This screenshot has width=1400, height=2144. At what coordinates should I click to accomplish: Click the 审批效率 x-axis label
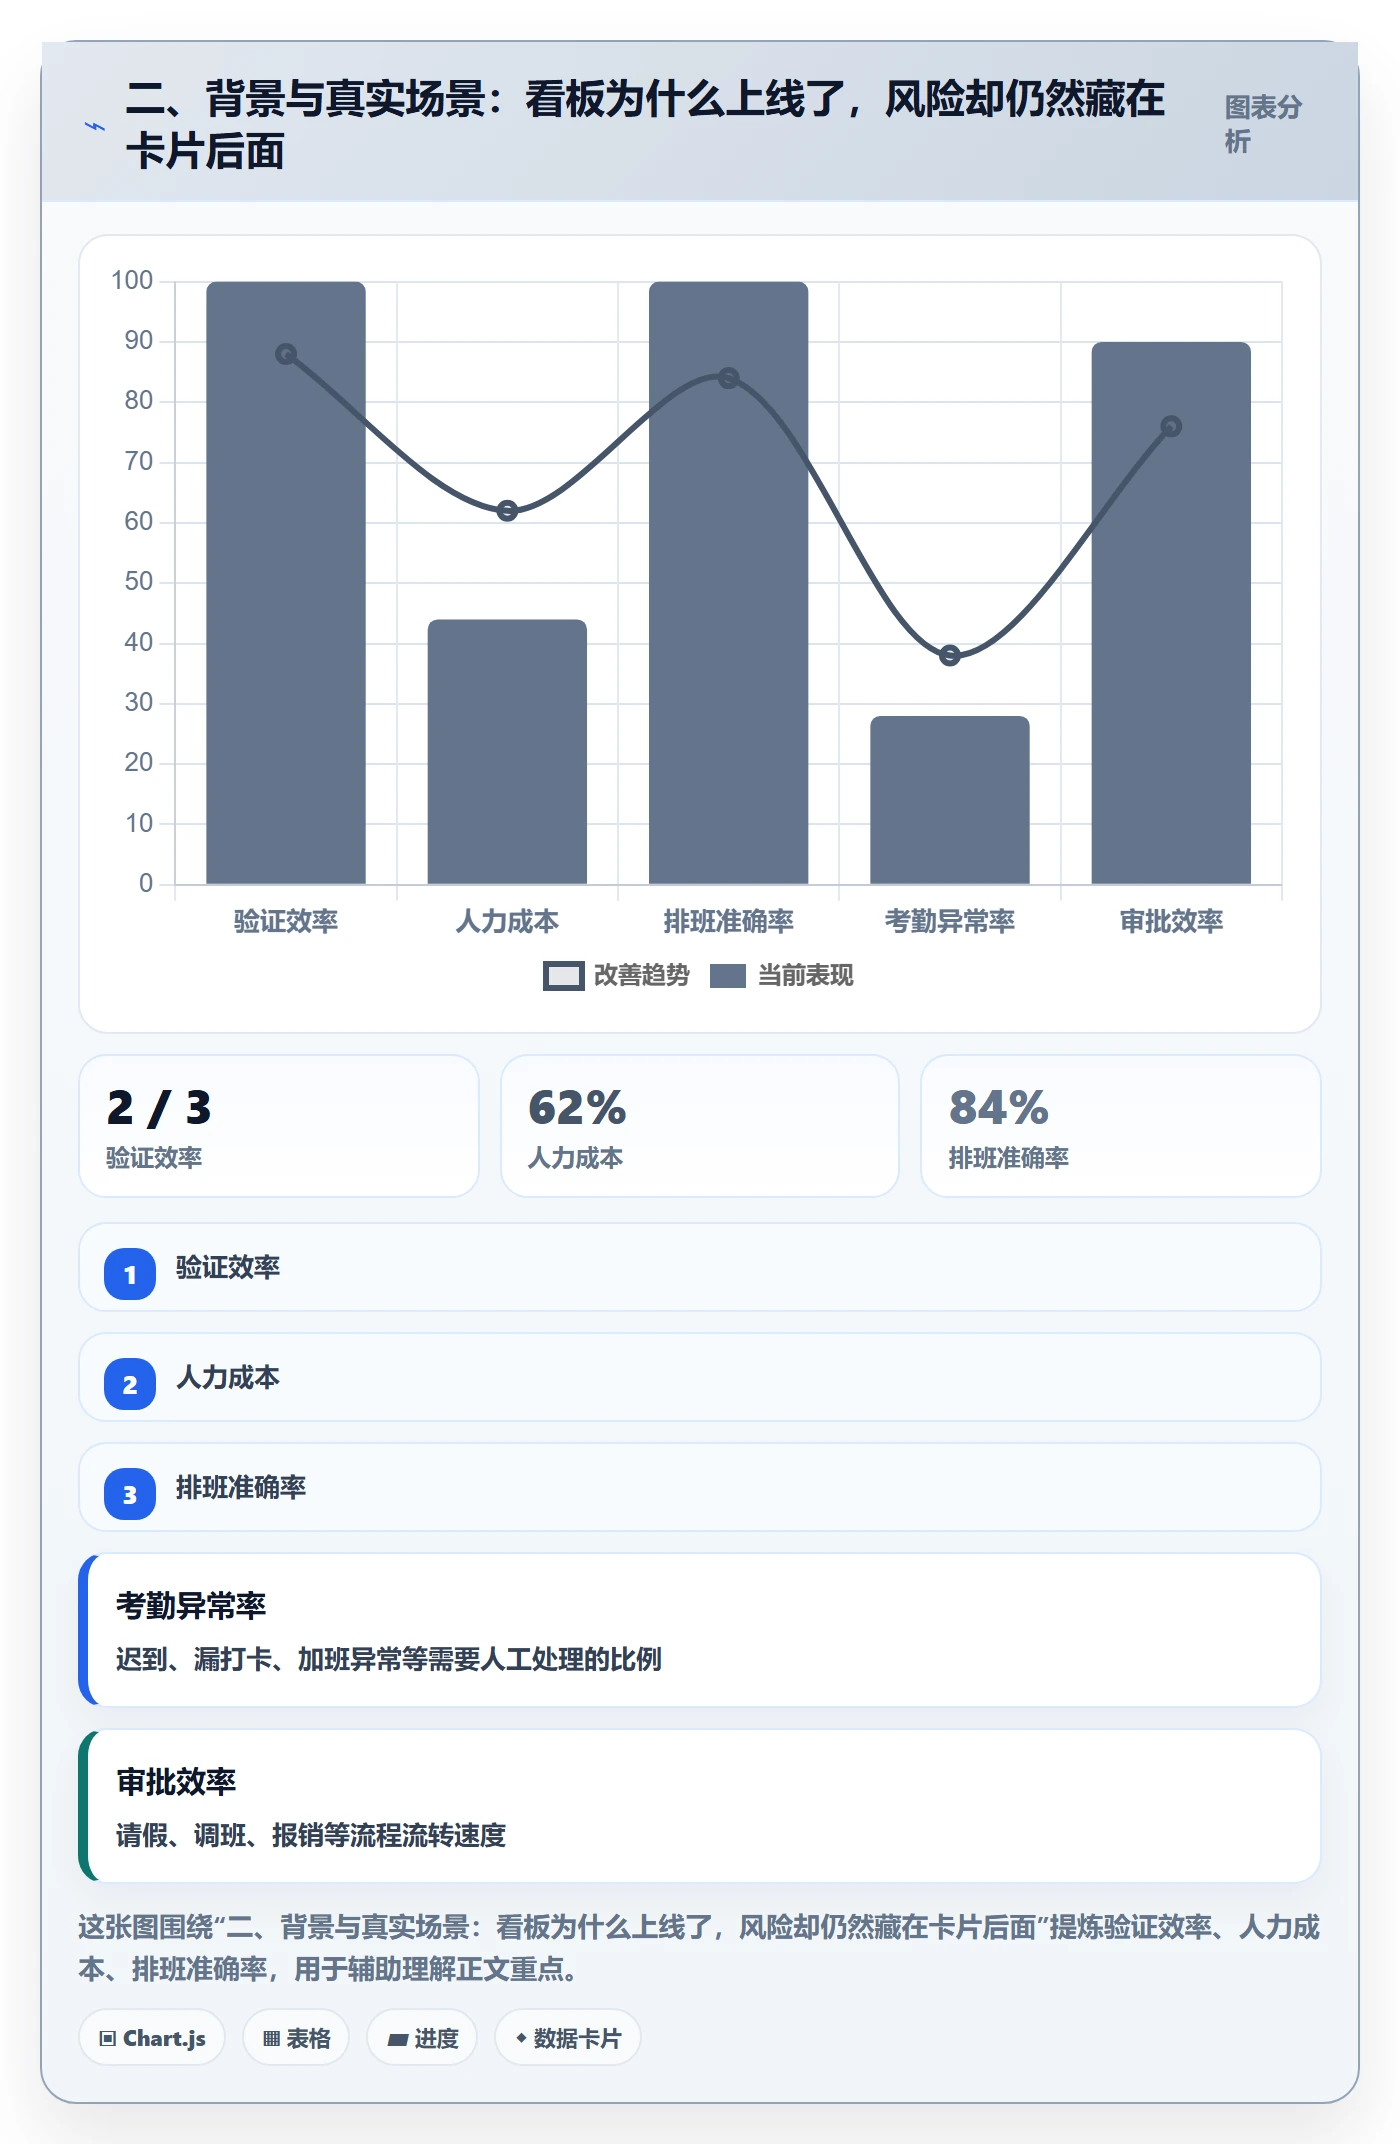(1171, 921)
